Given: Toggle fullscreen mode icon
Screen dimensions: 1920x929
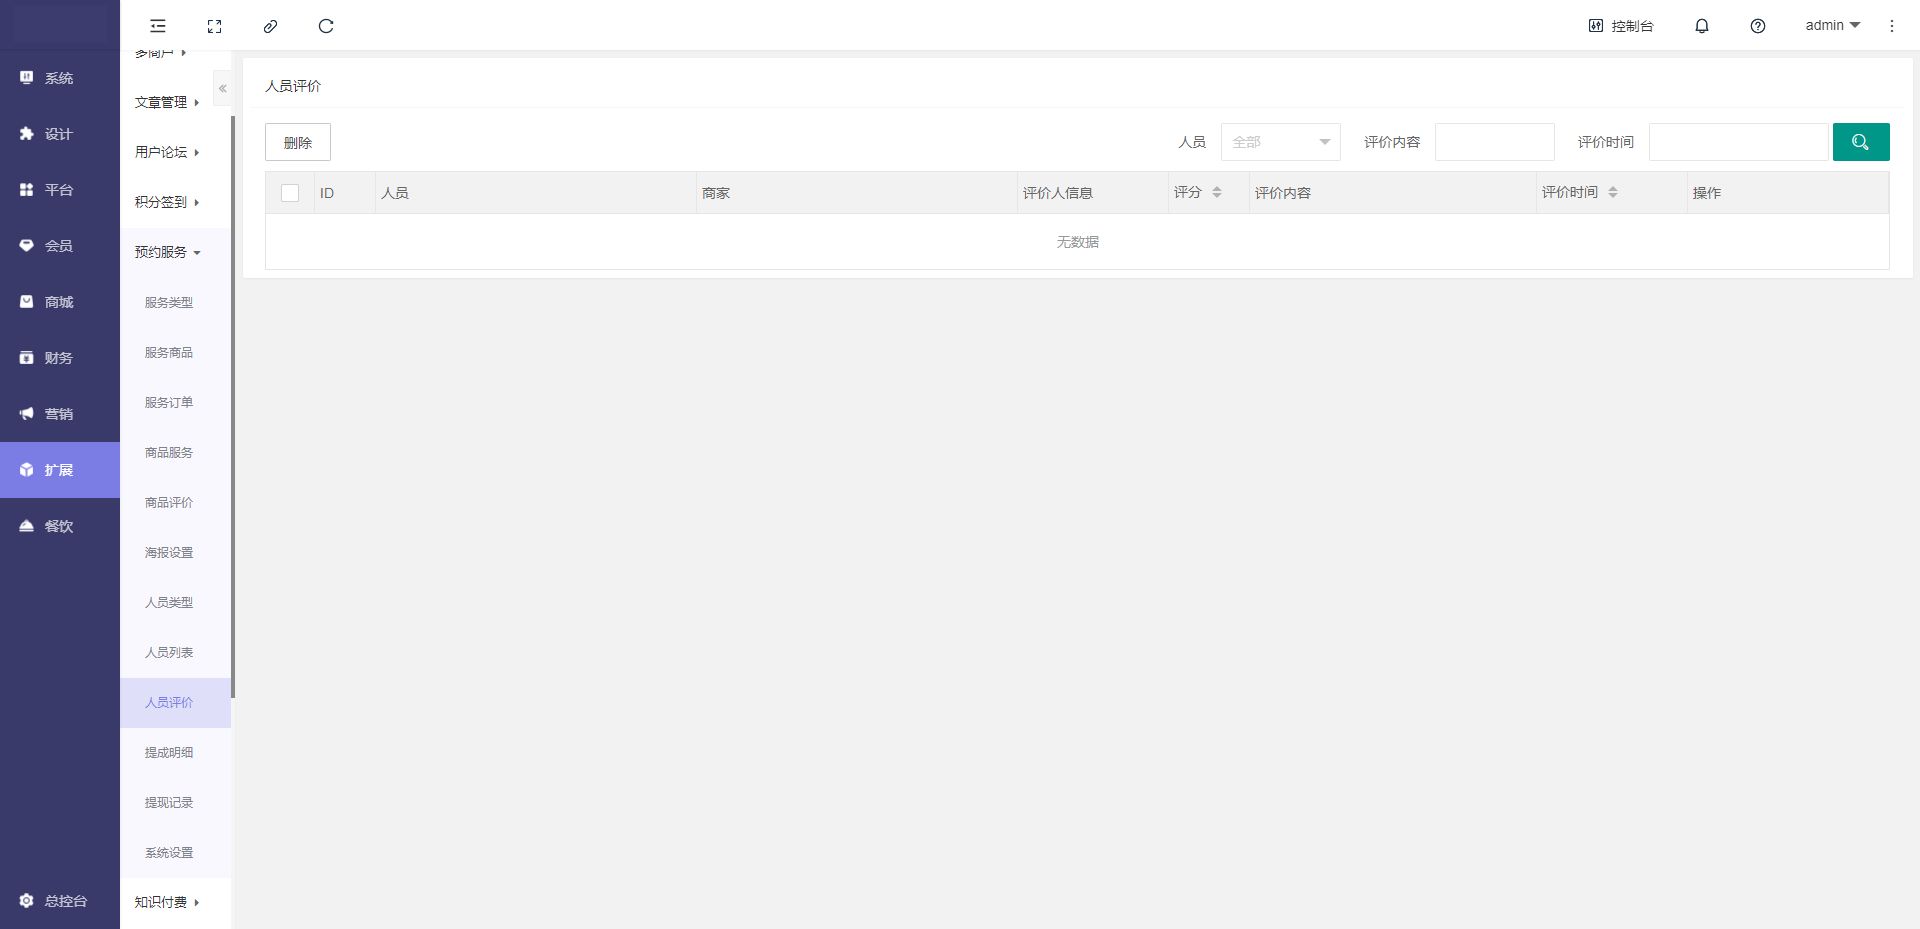Looking at the screenshot, I should (214, 26).
